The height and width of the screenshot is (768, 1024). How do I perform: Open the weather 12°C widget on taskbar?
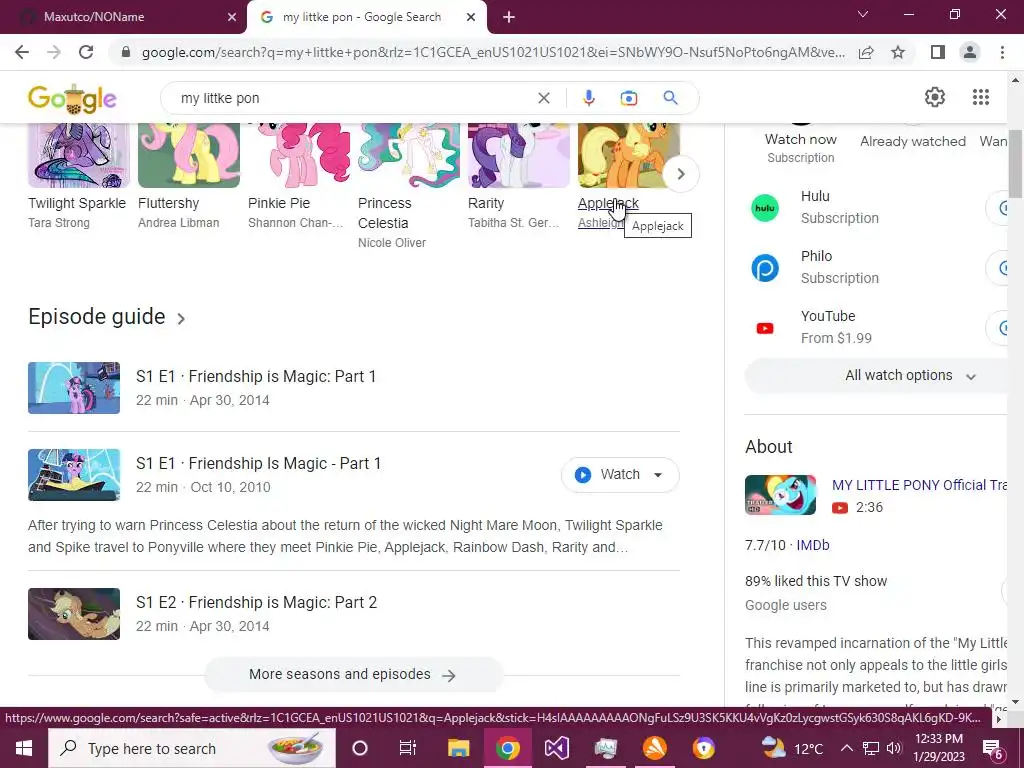792,748
